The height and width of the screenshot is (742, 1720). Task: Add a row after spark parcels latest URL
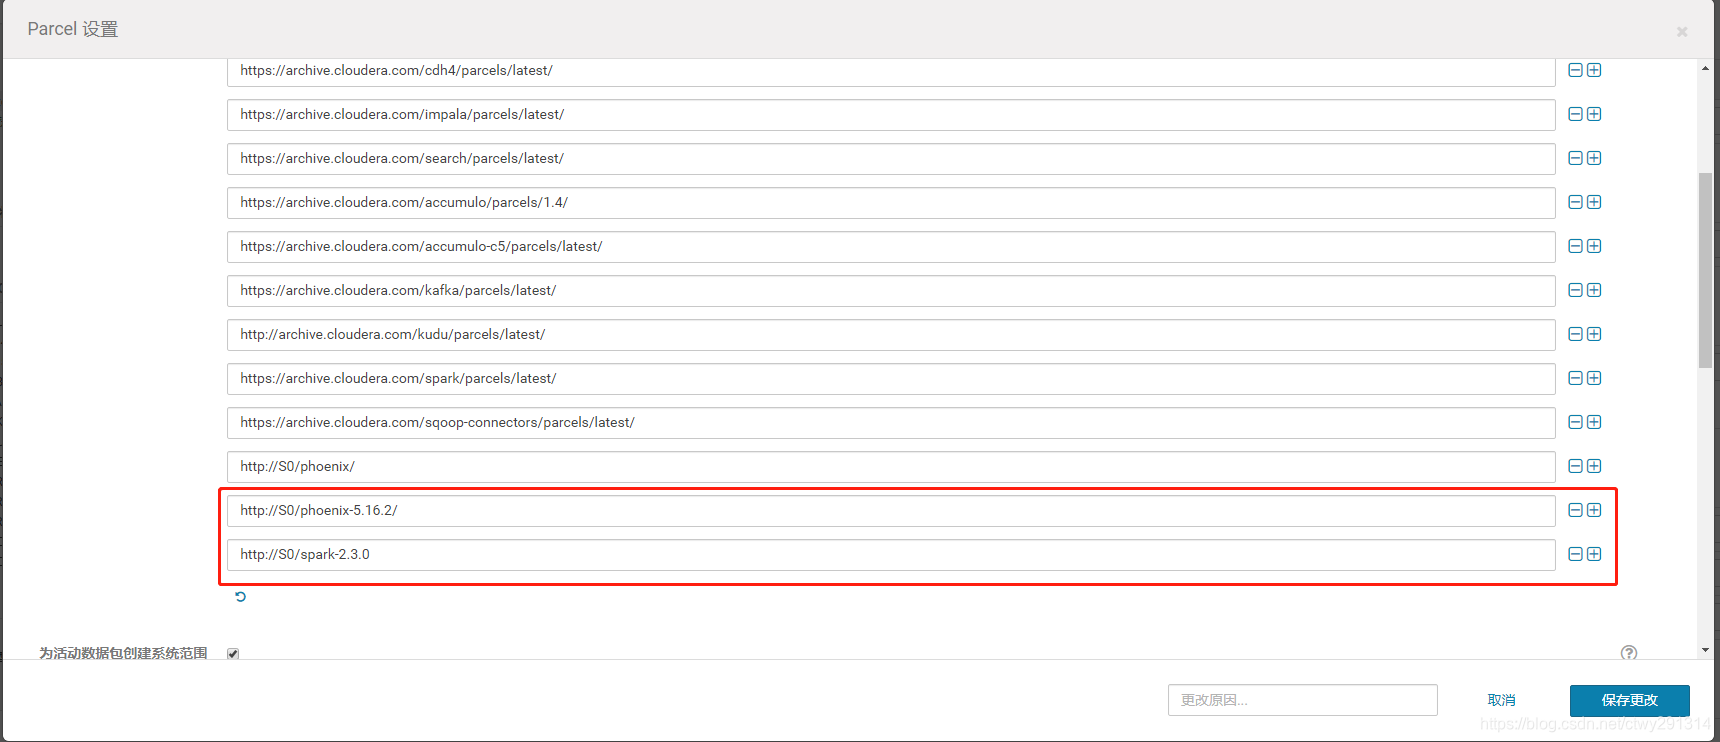click(1594, 378)
